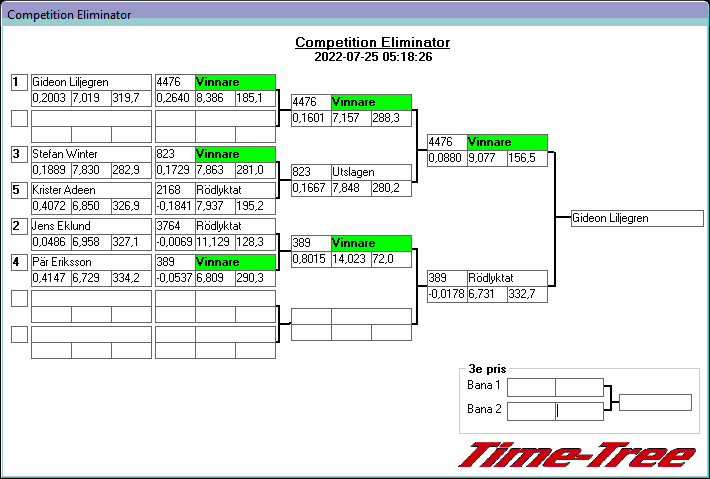Select the Jens Eklund name field
This screenshot has height=479, width=710.
(91, 226)
